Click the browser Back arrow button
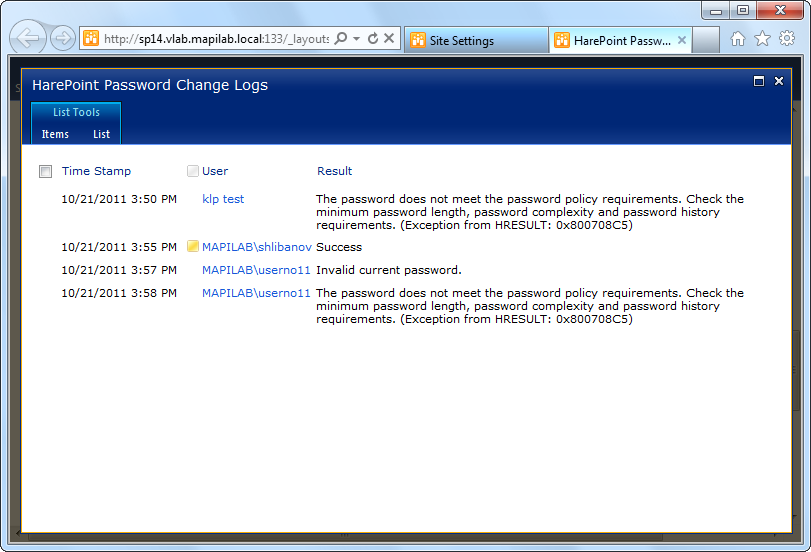The image size is (811, 552). [x=29, y=39]
